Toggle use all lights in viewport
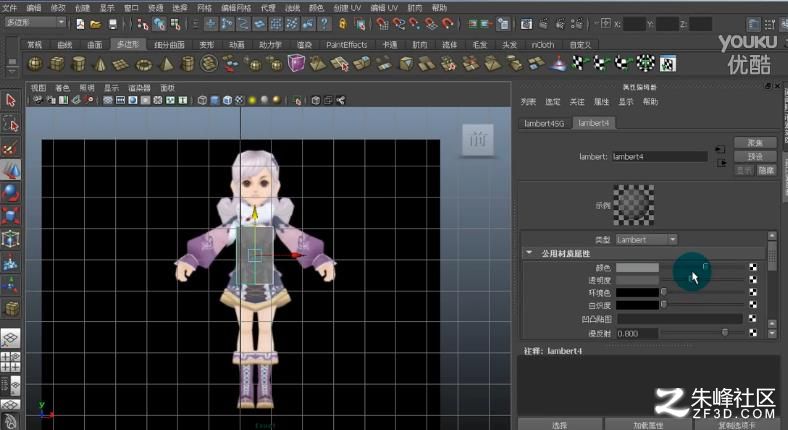Image resolution: width=788 pixels, height=430 pixels. point(252,100)
